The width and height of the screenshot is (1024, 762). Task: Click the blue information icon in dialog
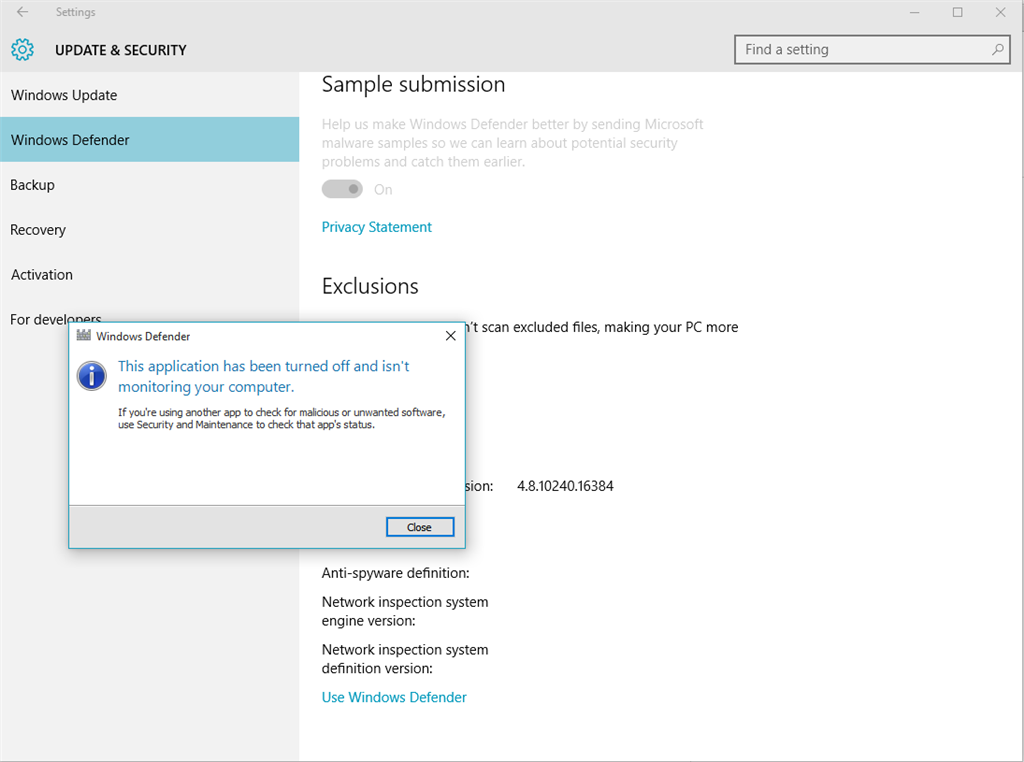(x=92, y=376)
